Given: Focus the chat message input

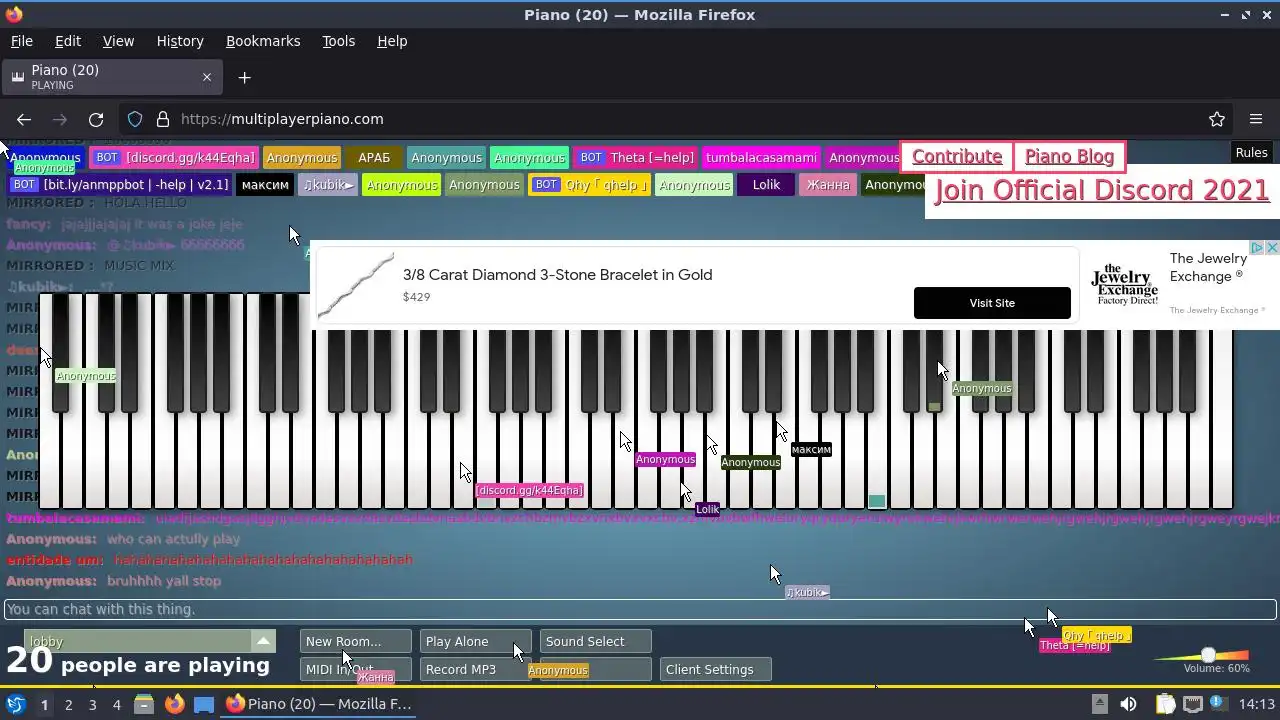Looking at the screenshot, I should point(640,609).
